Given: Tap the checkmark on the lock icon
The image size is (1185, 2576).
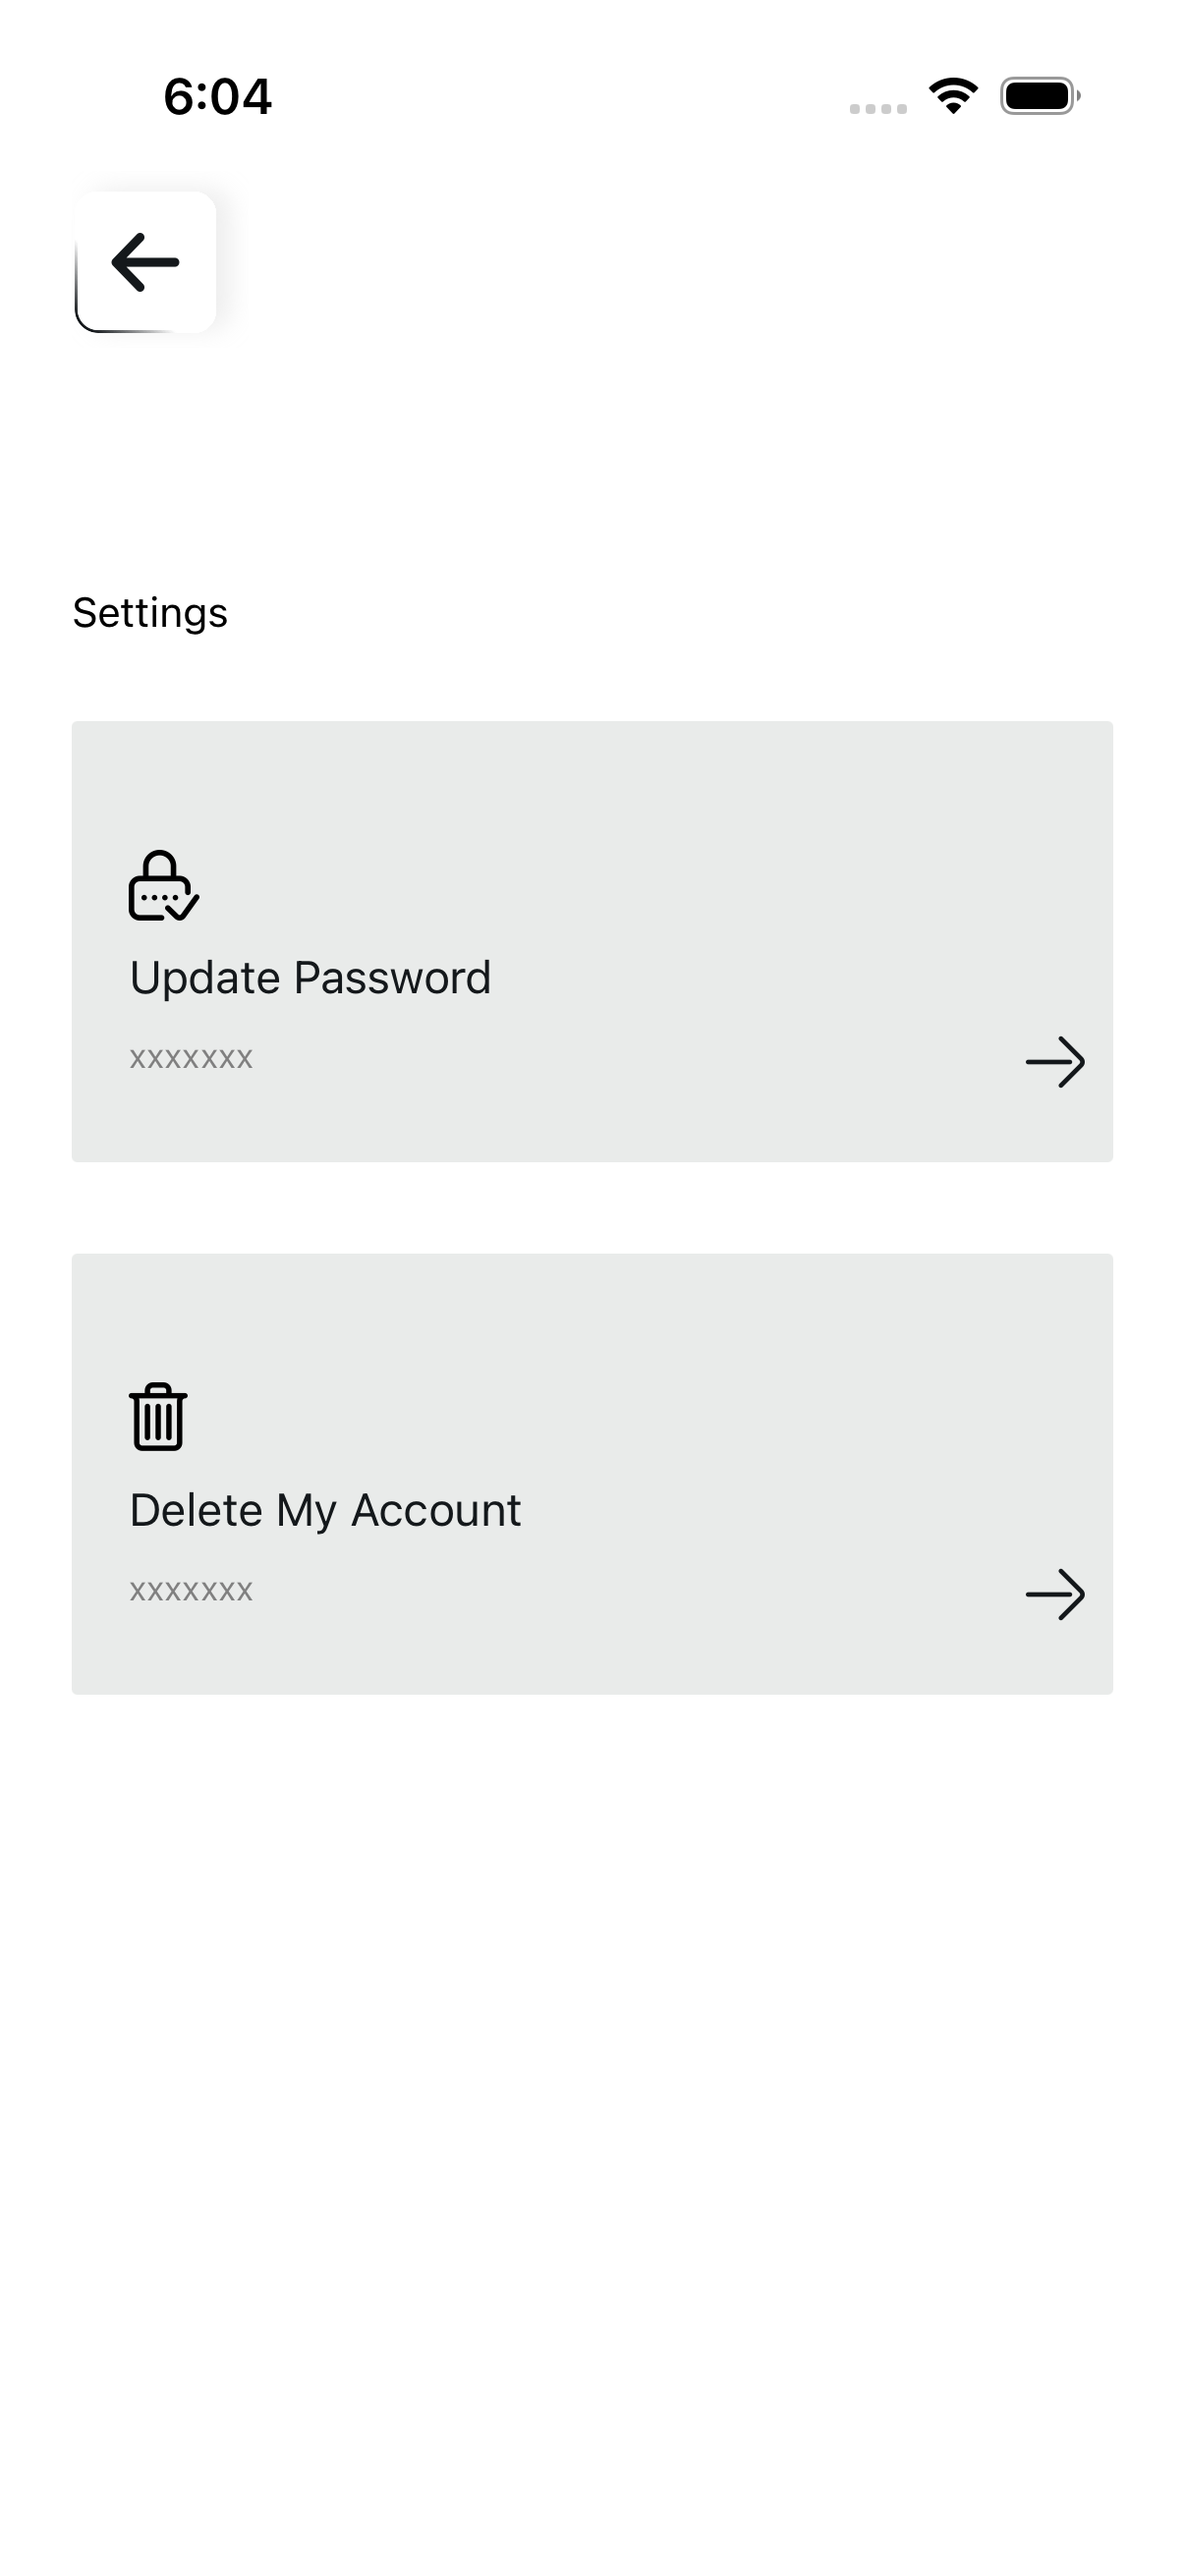Looking at the screenshot, I should [183, 907].
